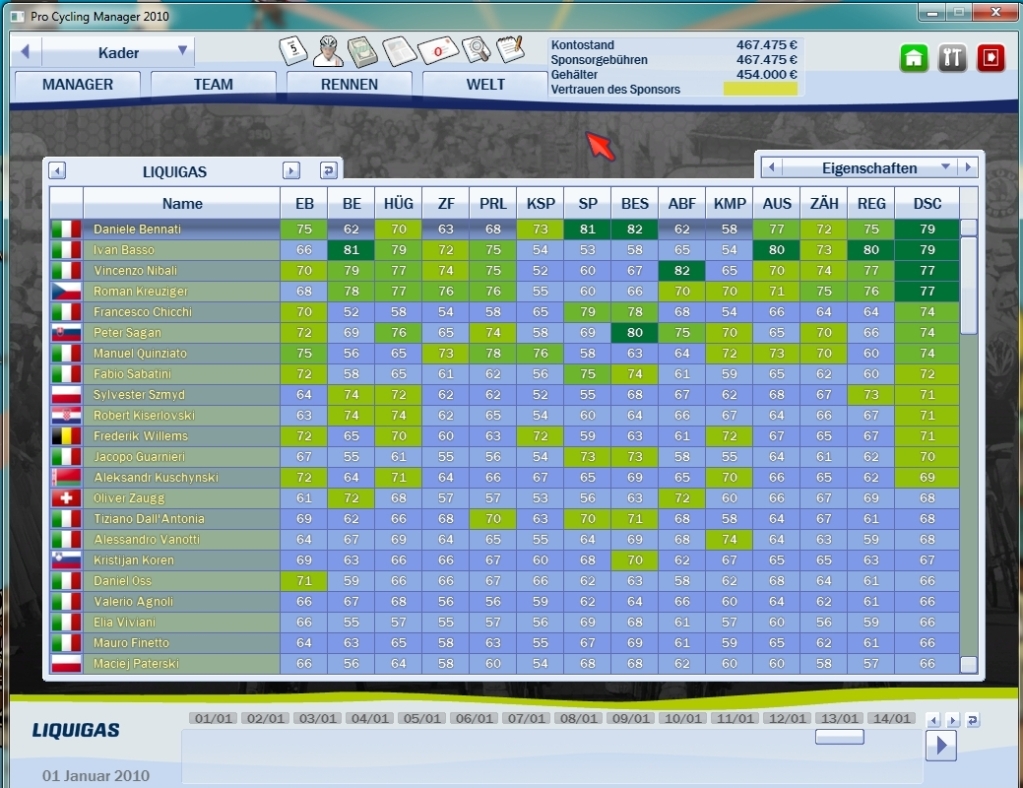Click the Vertrauen des Sponsors yellow bar

pyautogui.click(x=761, y=89)
